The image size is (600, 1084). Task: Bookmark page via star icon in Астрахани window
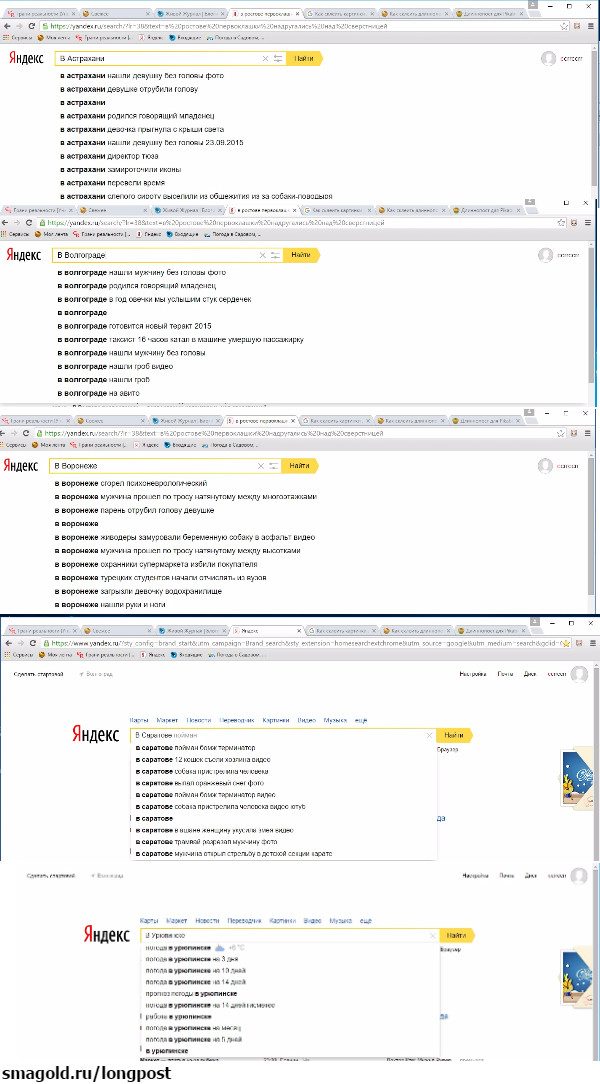(565, 26)
